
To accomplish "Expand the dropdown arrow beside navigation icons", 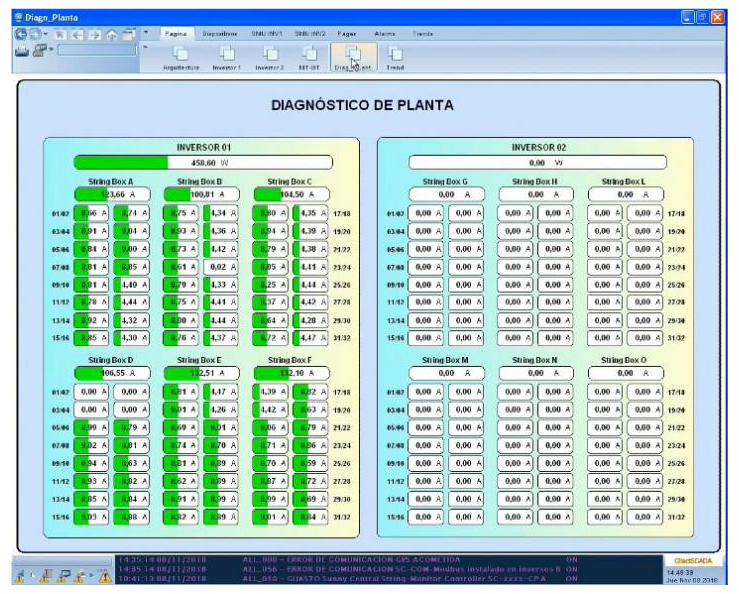I will coord(146,33).
